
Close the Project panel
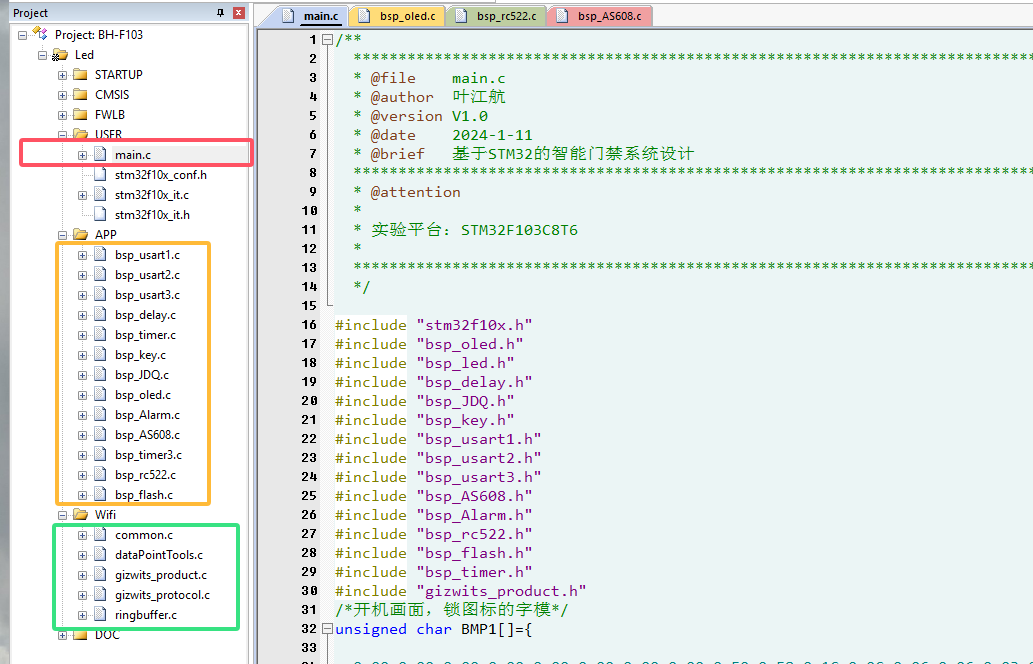(x=238, y=13)
